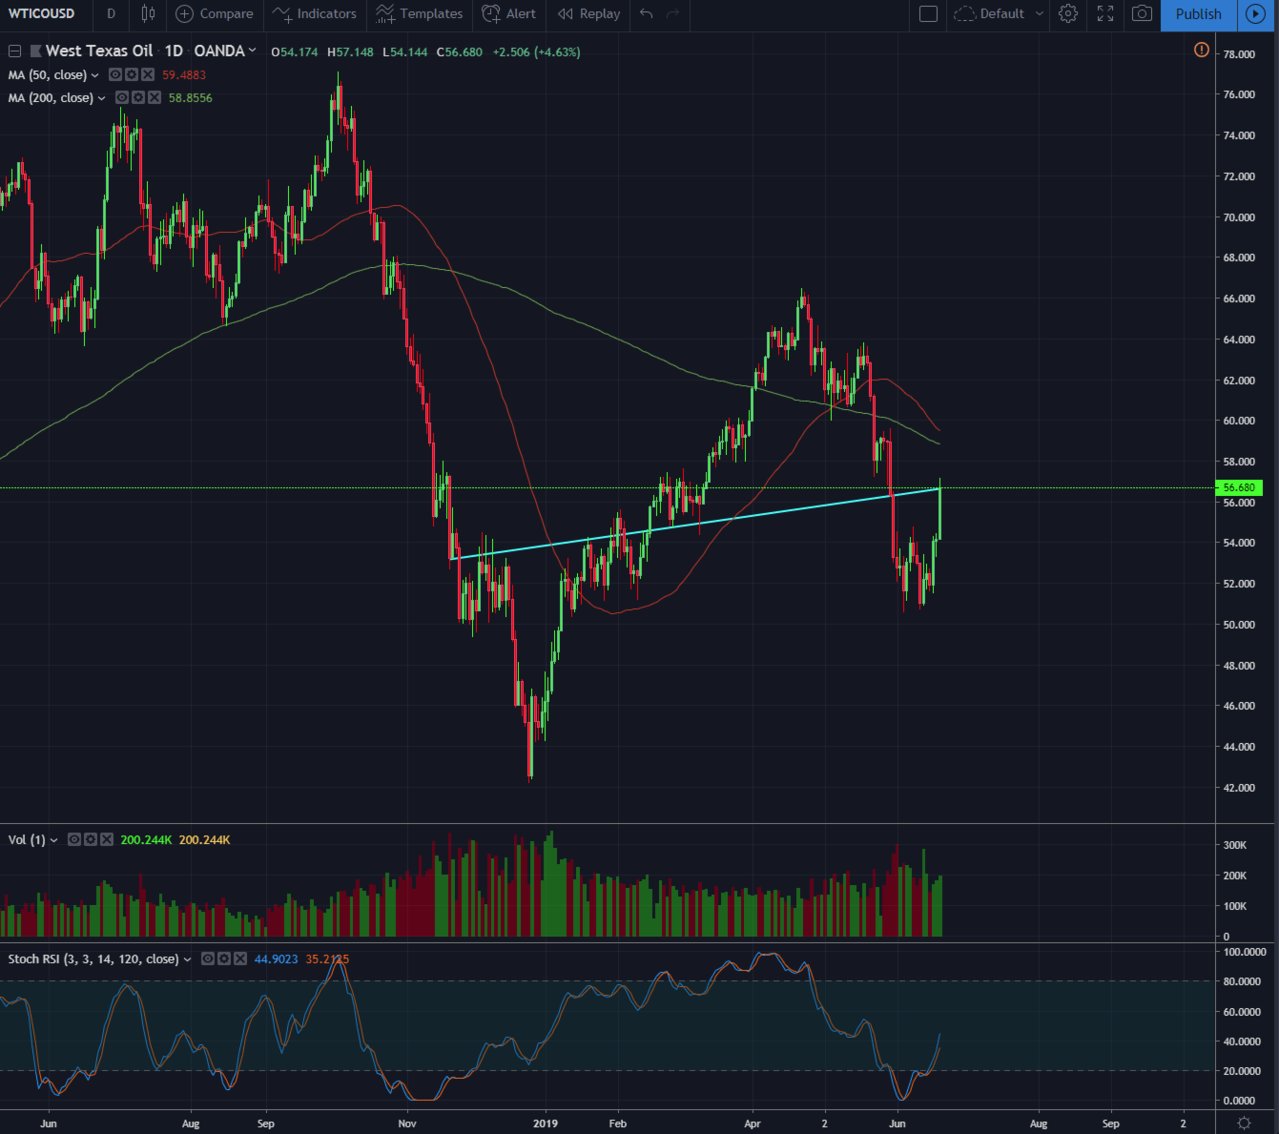
Task: Click the 56.680 current price label
Action: (1239, 488)
